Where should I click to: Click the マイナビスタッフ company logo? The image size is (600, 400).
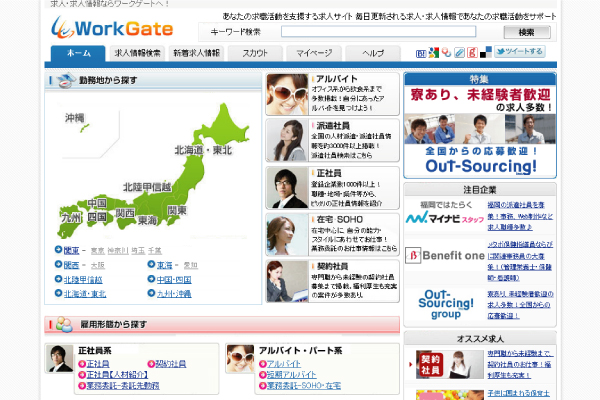click(444, 217)
